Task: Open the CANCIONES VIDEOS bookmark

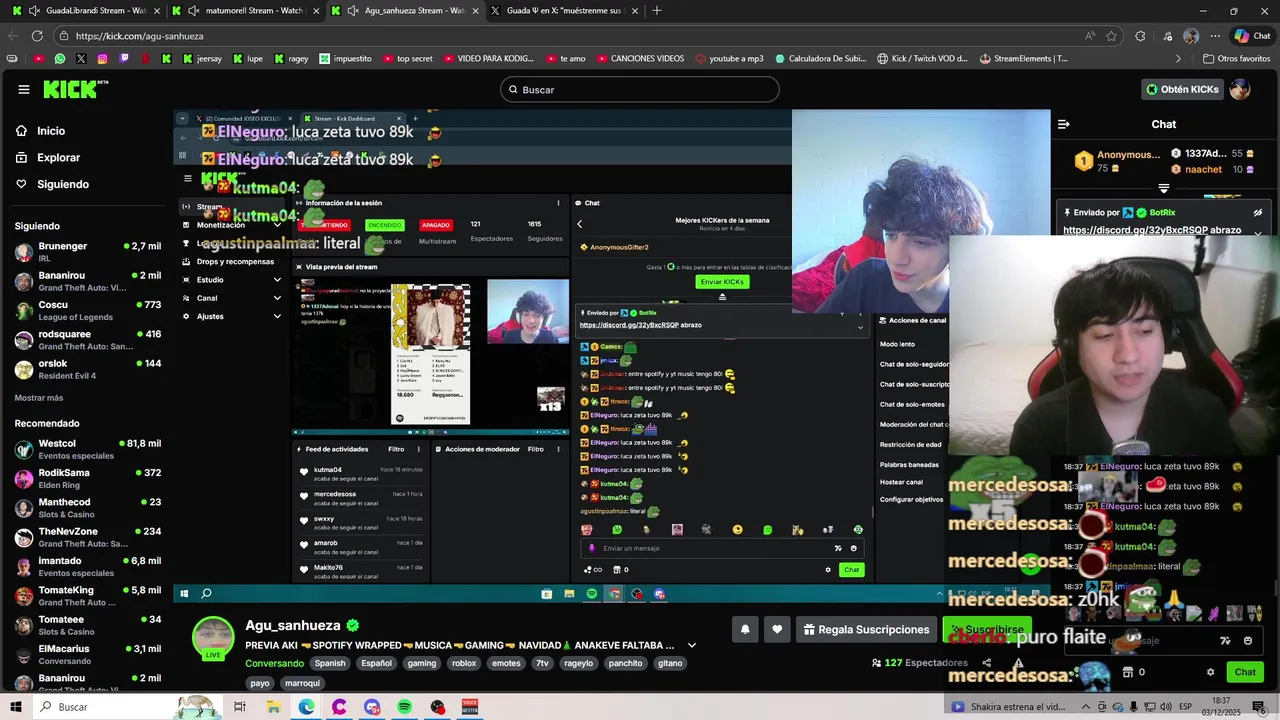Action: pyautogui.click(x=640, y=59)
